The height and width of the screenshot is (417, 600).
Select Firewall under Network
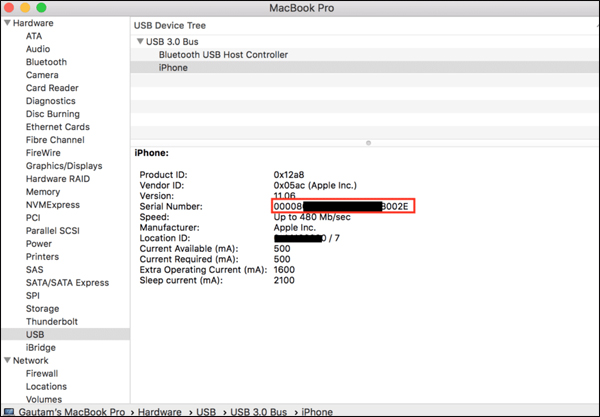(x=42, y=374)
